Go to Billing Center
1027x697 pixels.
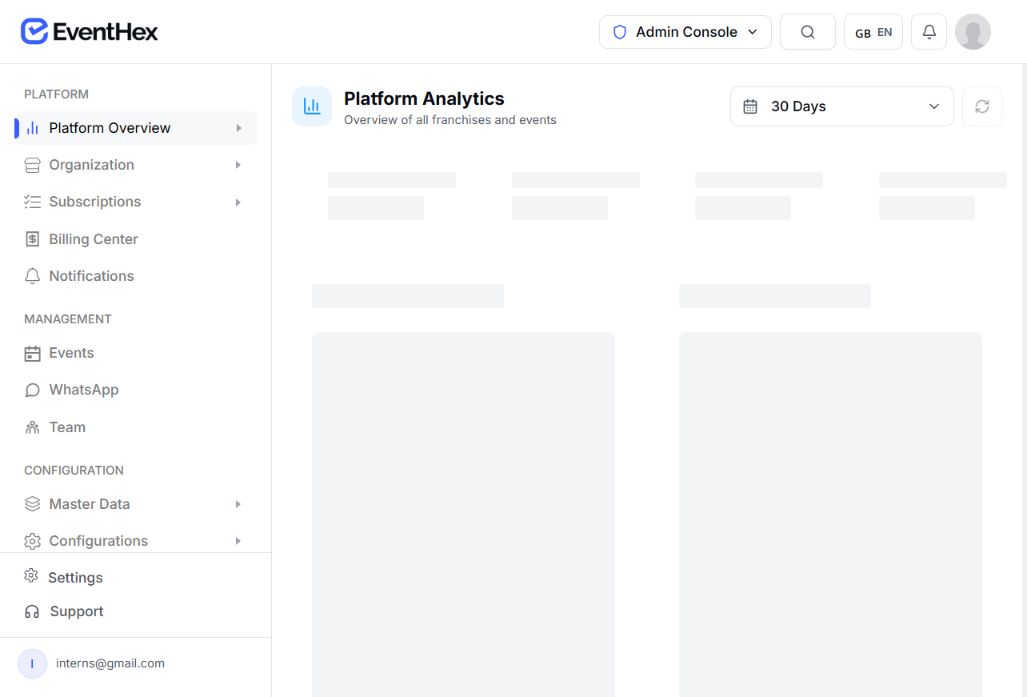[136, 239]
